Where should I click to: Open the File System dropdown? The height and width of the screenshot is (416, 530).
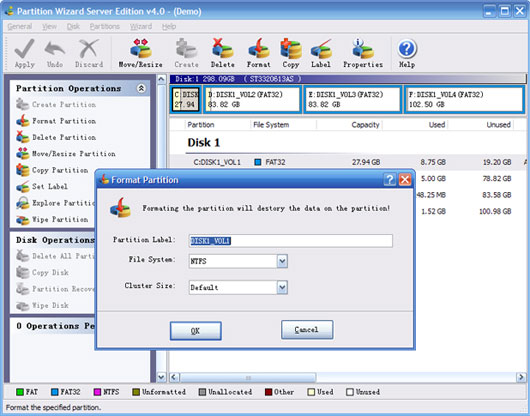point(282,261)
